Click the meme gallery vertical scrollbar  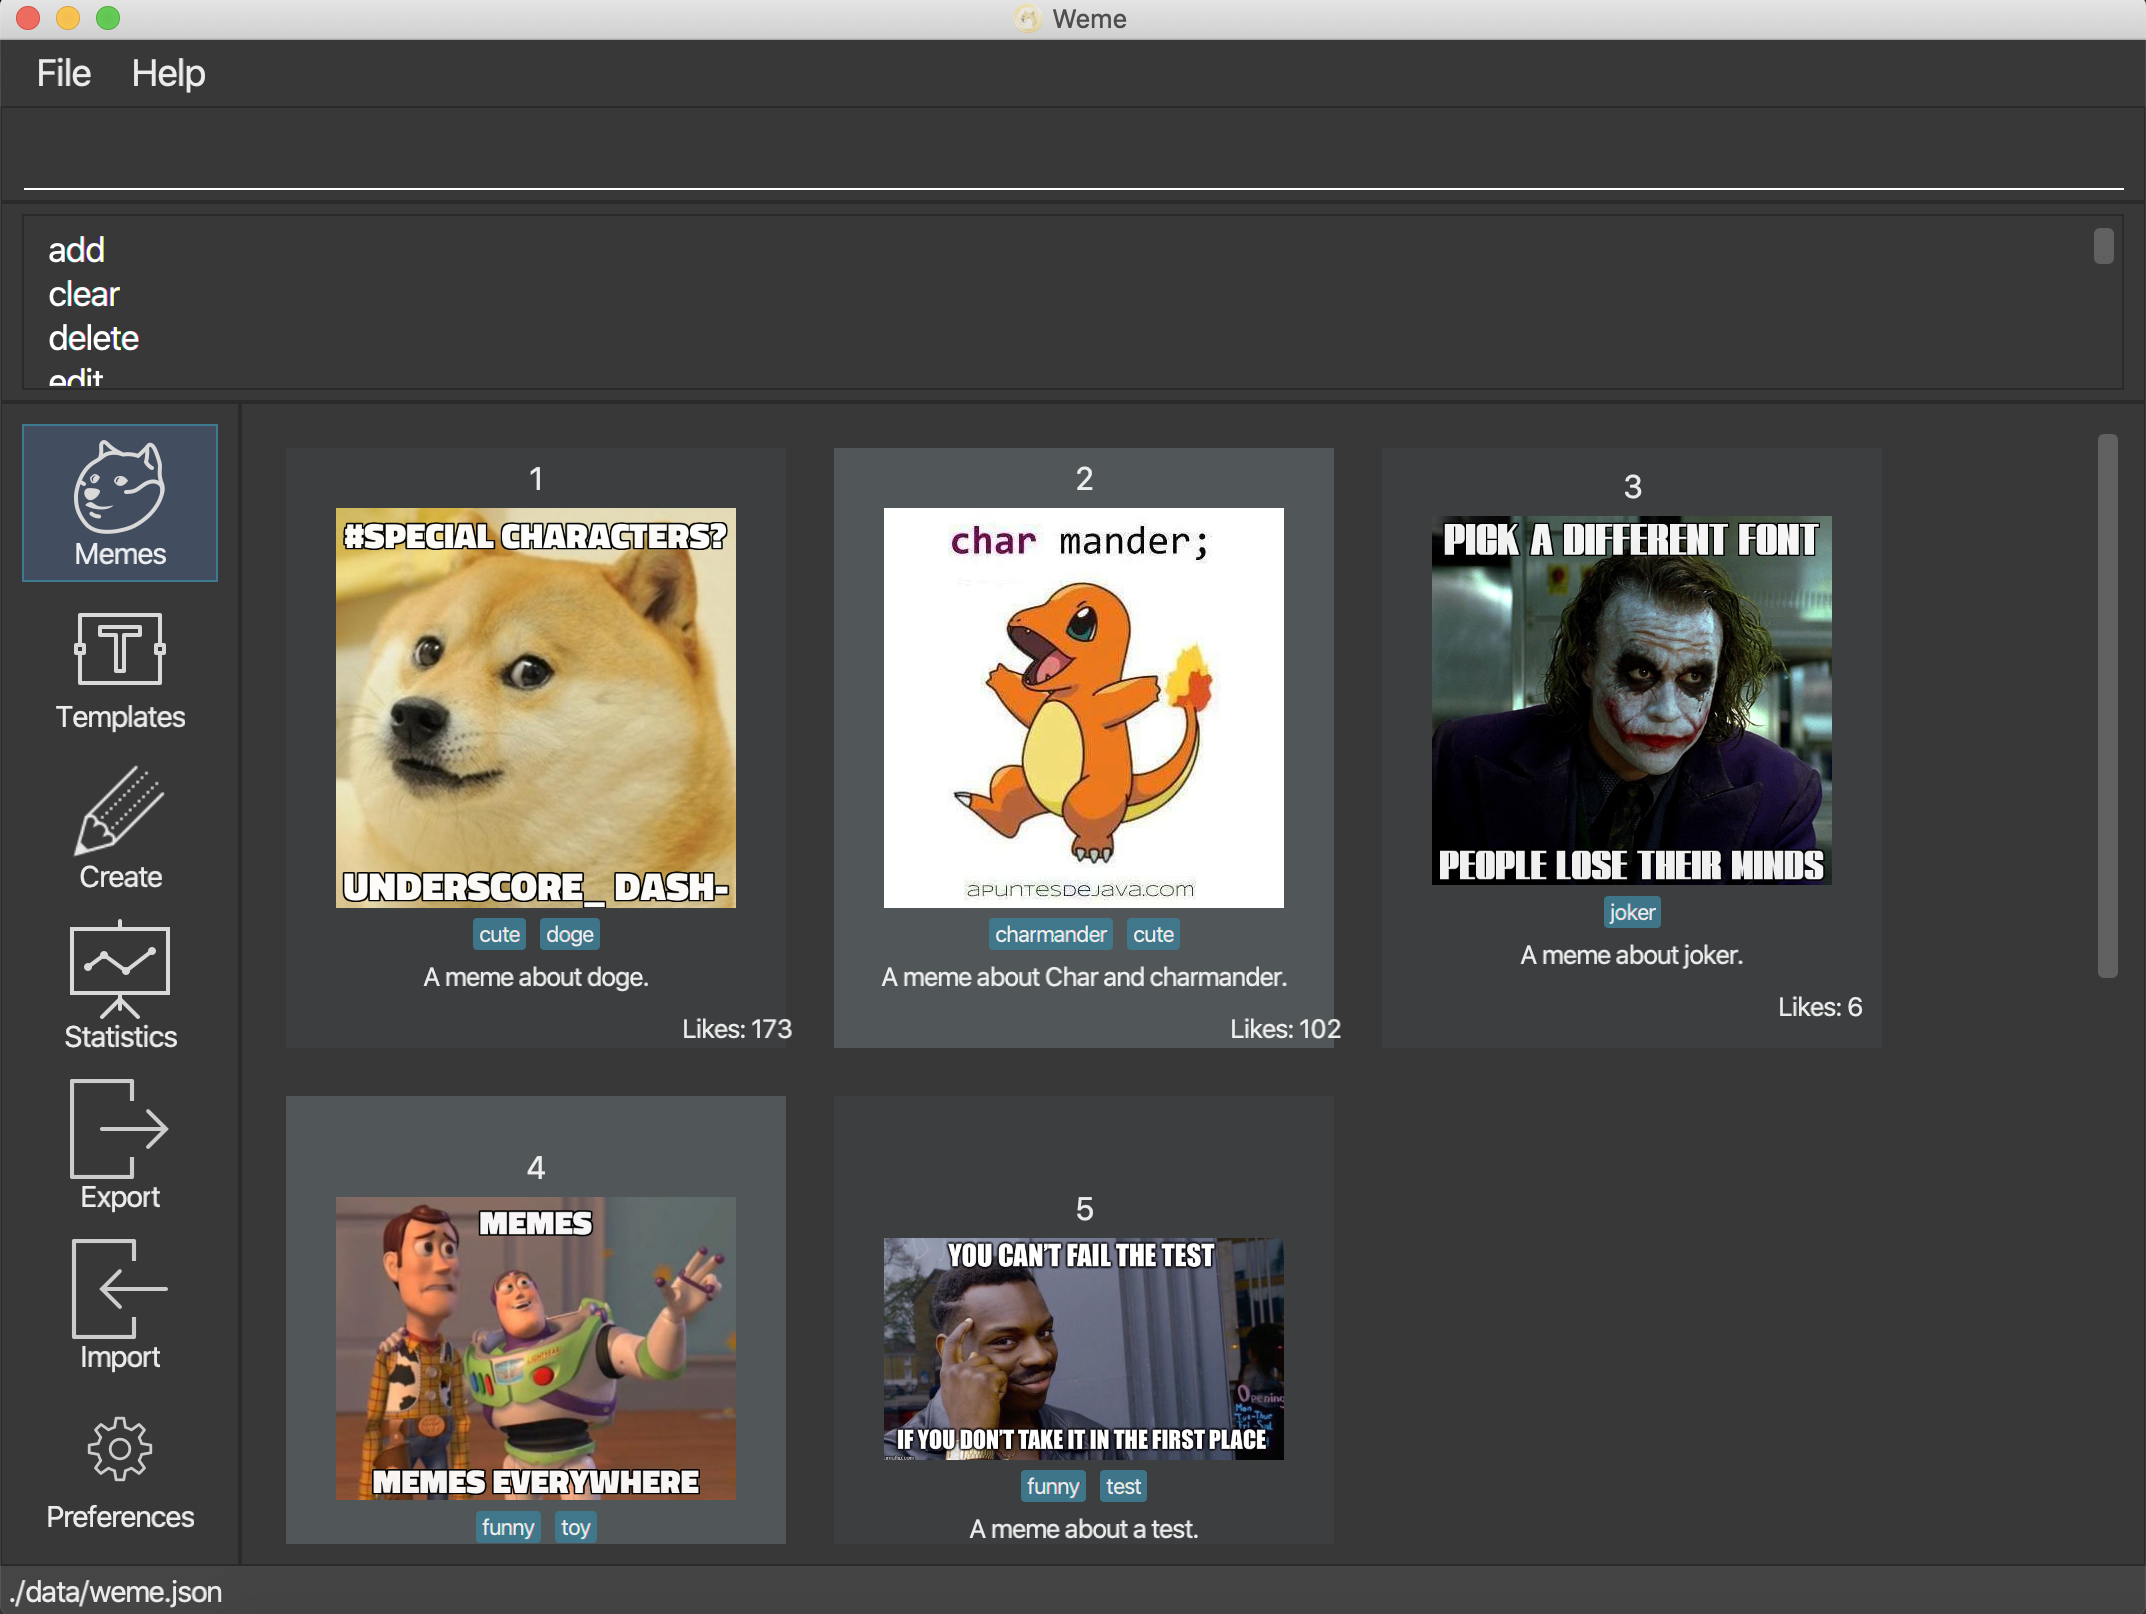click(x=2107, y=706)
